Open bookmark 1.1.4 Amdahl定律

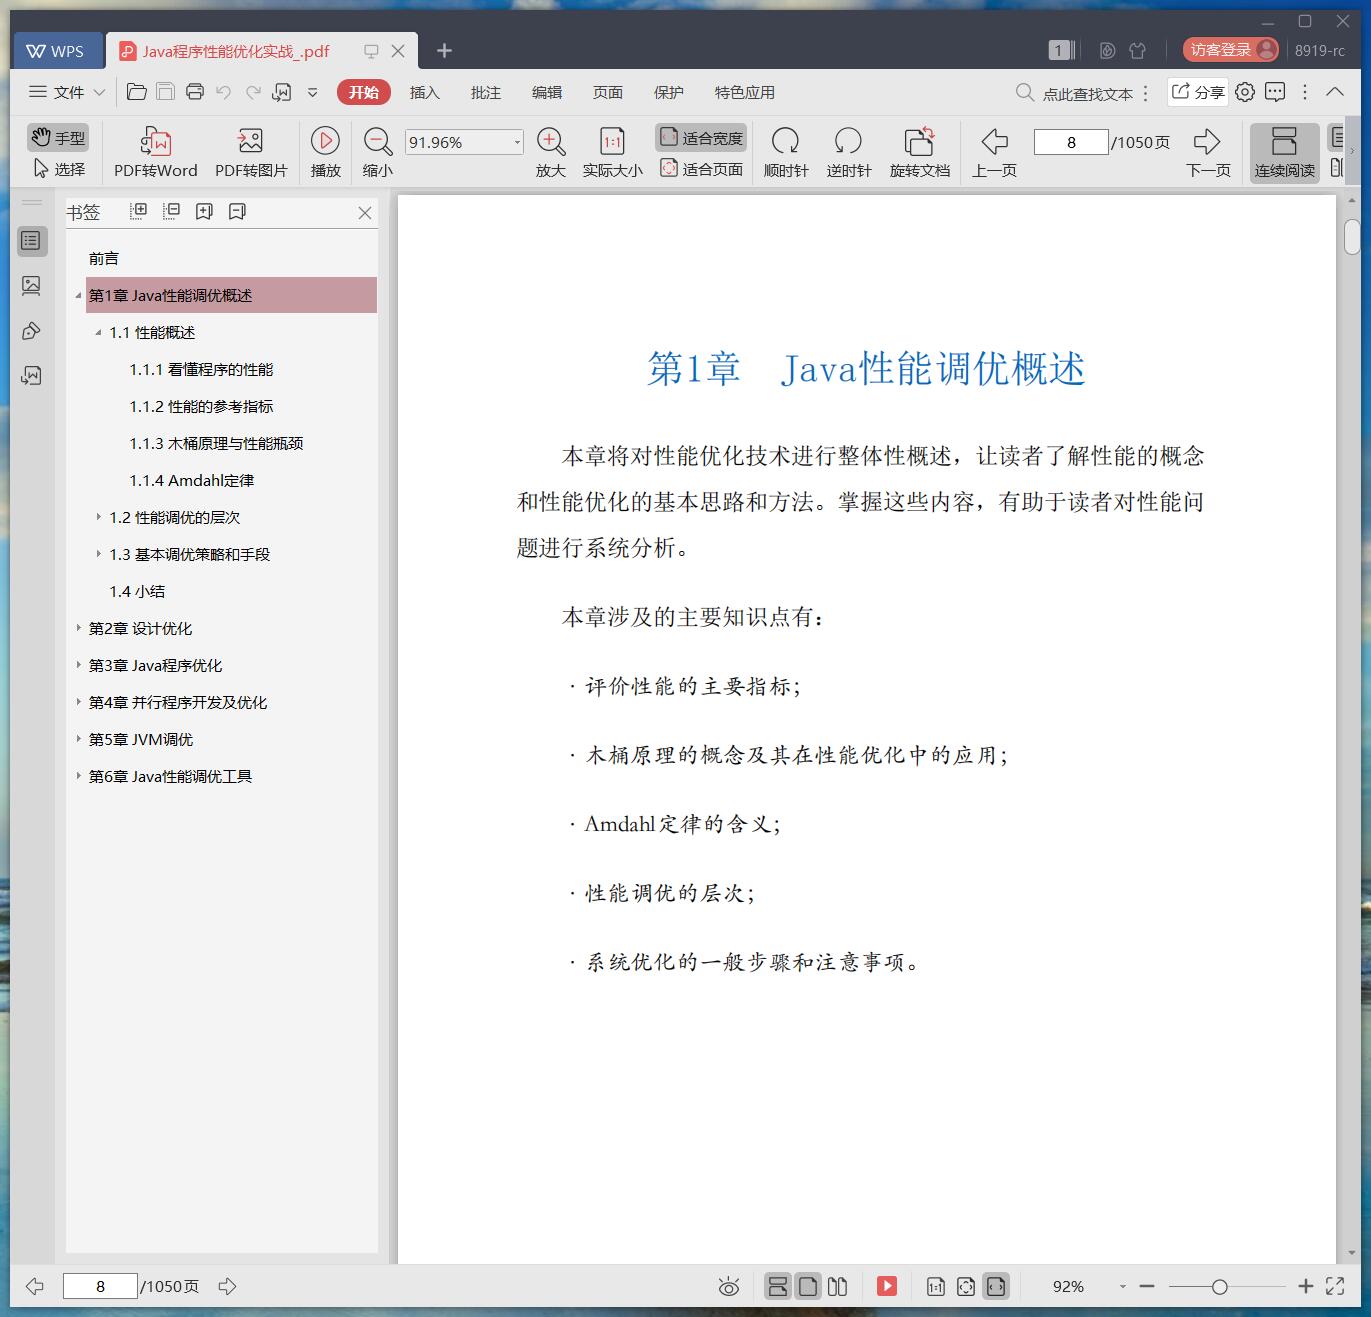point(192,481)
